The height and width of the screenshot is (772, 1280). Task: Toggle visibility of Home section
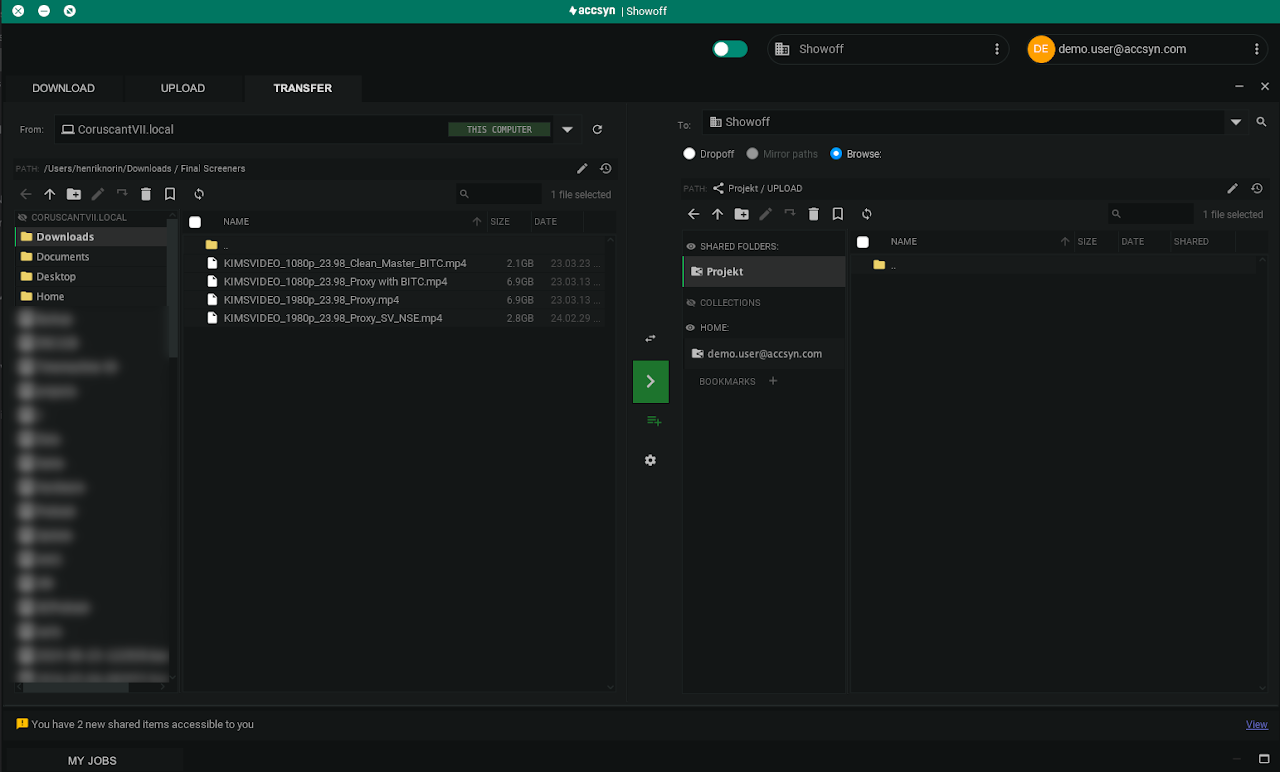coord(691,328)
